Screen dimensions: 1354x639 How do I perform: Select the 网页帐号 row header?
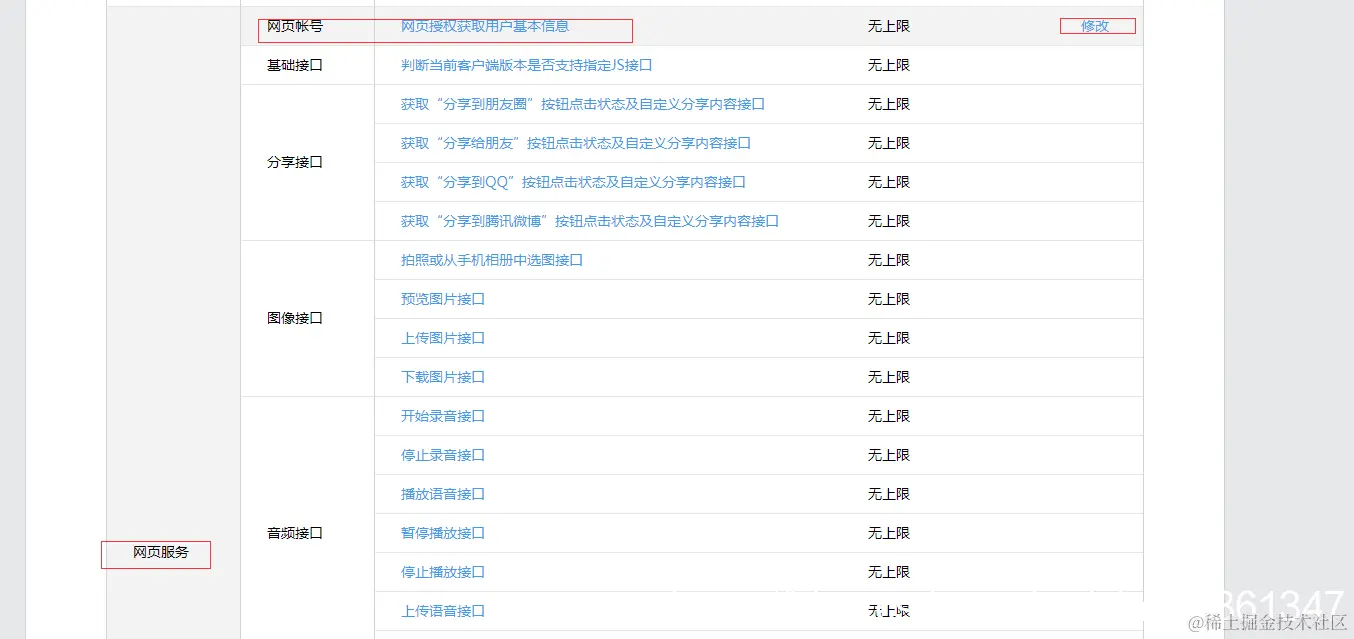coord(290,27)
